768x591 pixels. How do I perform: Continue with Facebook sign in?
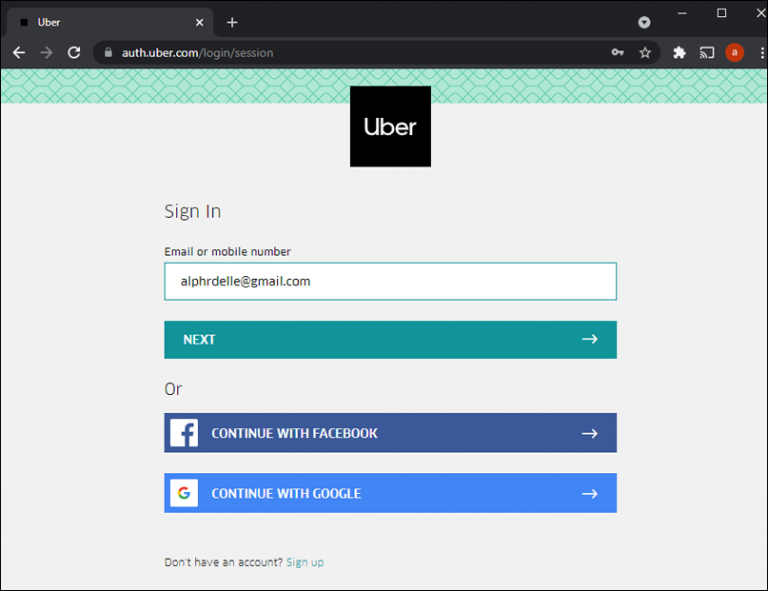click(390, 433)
